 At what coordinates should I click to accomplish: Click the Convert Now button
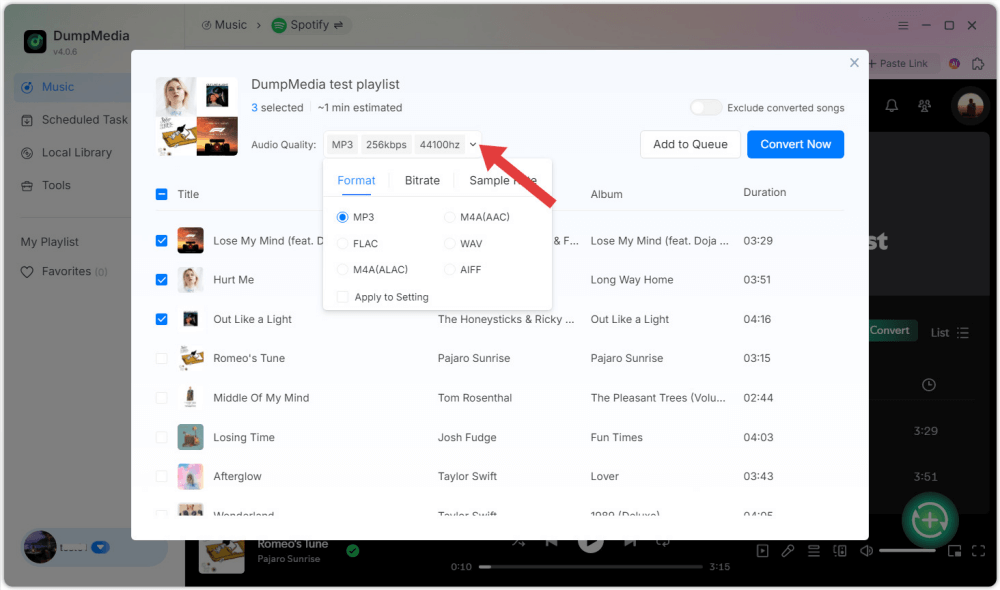pyautogui.click(x=795, y=144)
